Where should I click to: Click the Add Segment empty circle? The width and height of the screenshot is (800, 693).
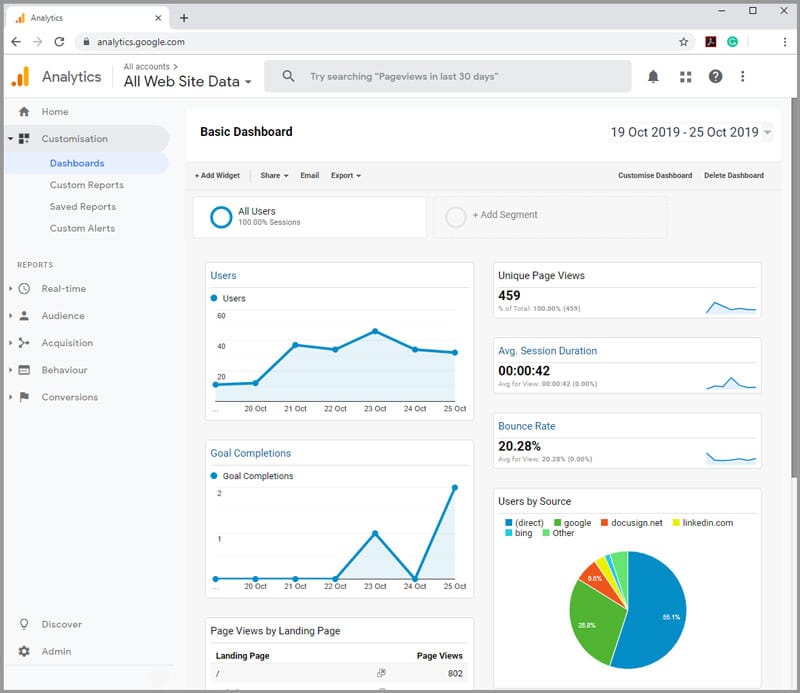(x=456, y=217)
